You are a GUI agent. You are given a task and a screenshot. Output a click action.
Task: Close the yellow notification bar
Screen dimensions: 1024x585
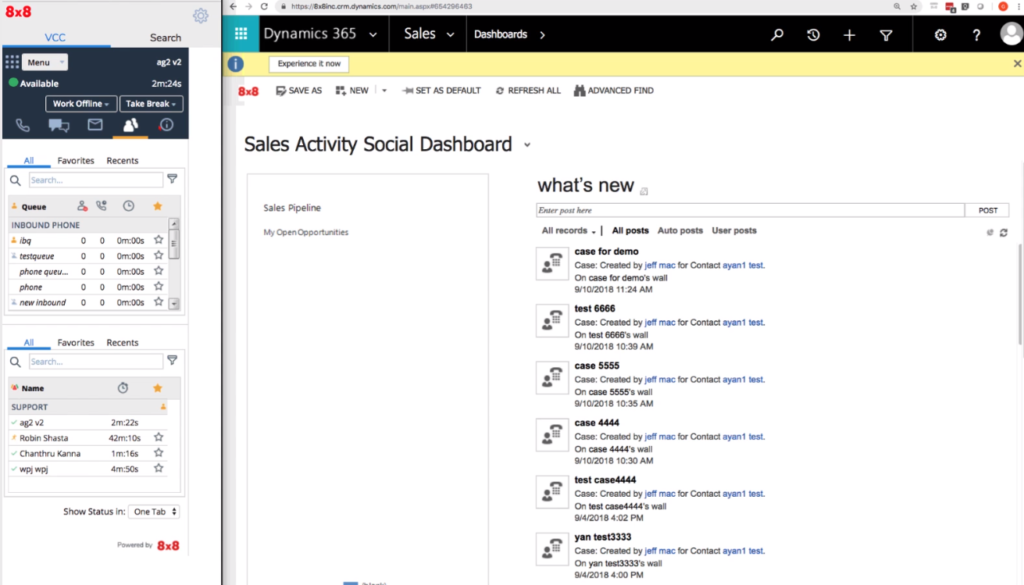1017,63
